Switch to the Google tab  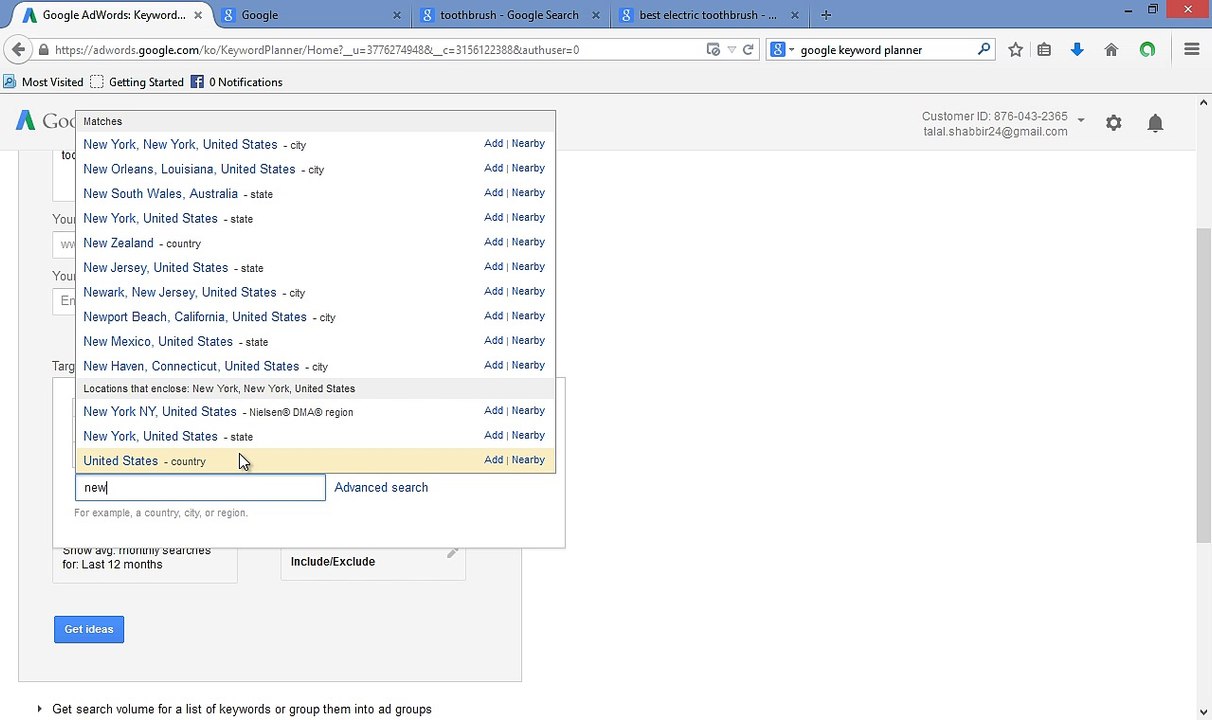click(311, 15)
